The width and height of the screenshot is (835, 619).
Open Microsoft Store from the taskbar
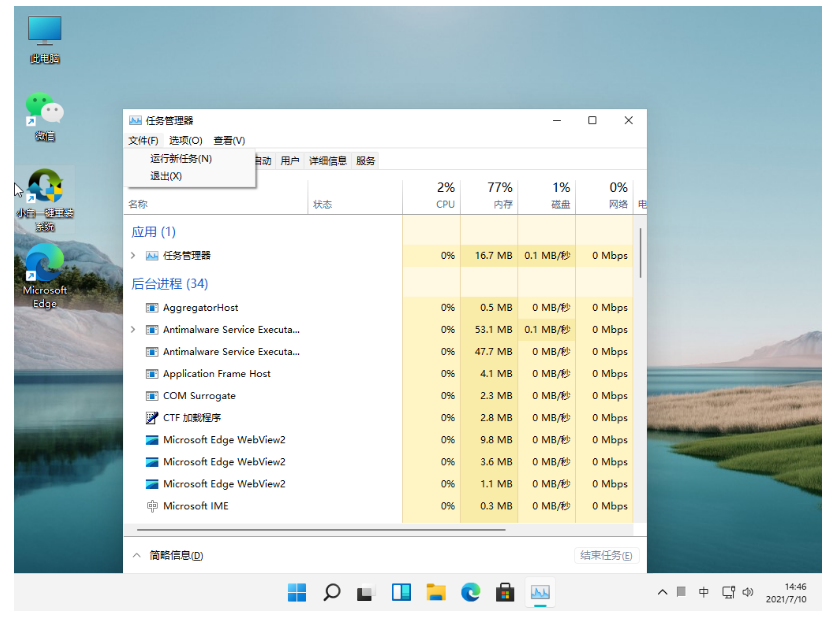[505, 592]
